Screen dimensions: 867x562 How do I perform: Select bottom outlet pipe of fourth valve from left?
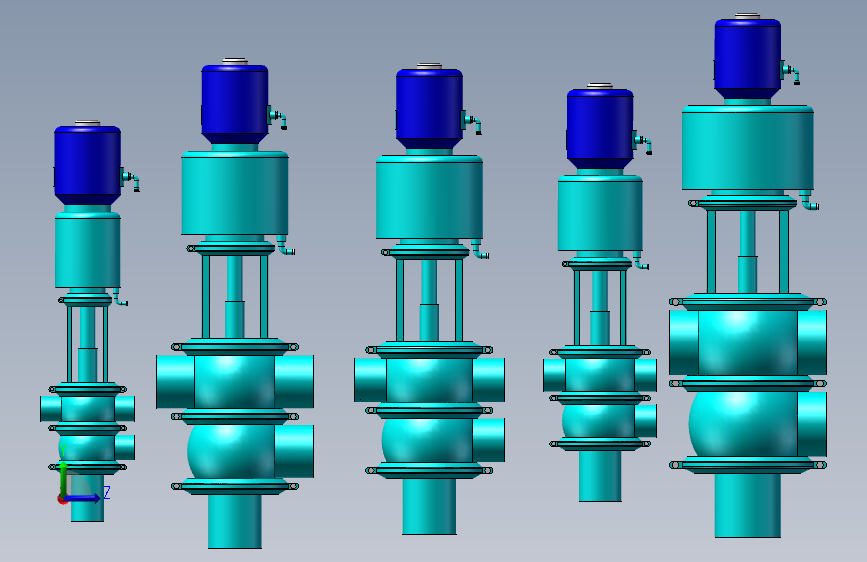tap(600, 476)
